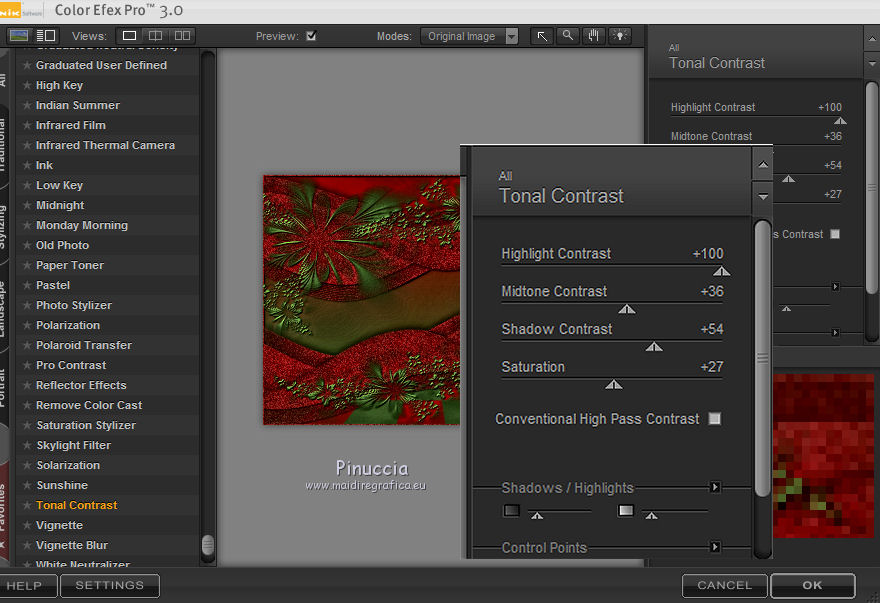Image resolution: width=880 pixels, height=603 pixels.
Task: Select the zoom magnifier tool
Action: pyautogui.click(x=568, y=36)
